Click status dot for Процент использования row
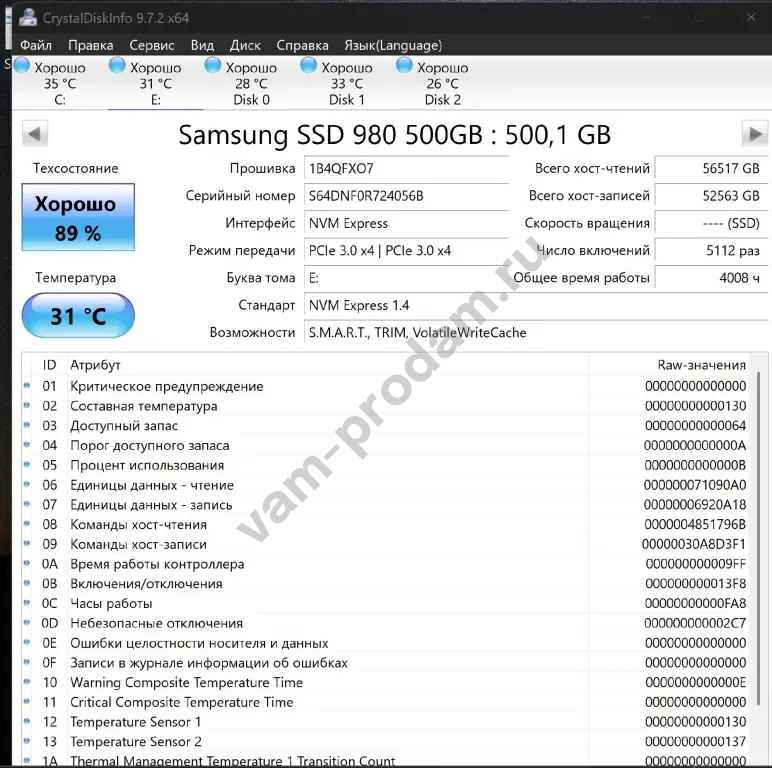The height and width of the screenshot is (768, 772). [x=27, y=464]
